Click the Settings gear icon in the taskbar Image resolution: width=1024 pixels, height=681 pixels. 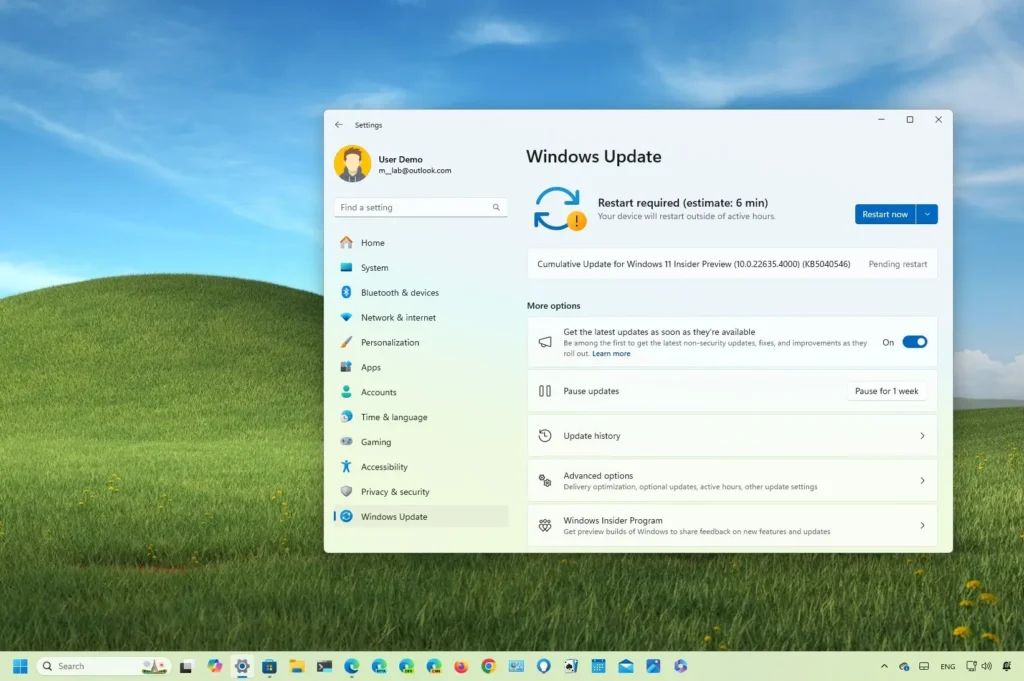242,666
